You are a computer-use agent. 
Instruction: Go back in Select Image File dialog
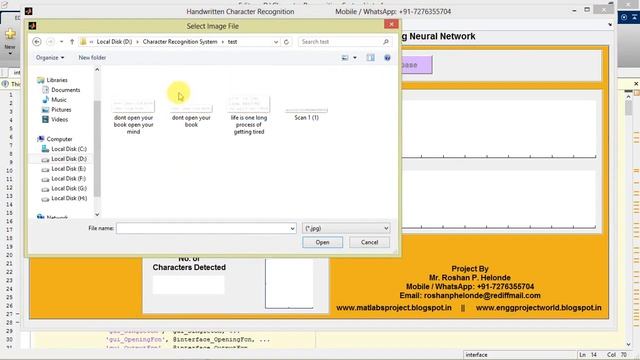pyautogui.click(x=37, y=42)
